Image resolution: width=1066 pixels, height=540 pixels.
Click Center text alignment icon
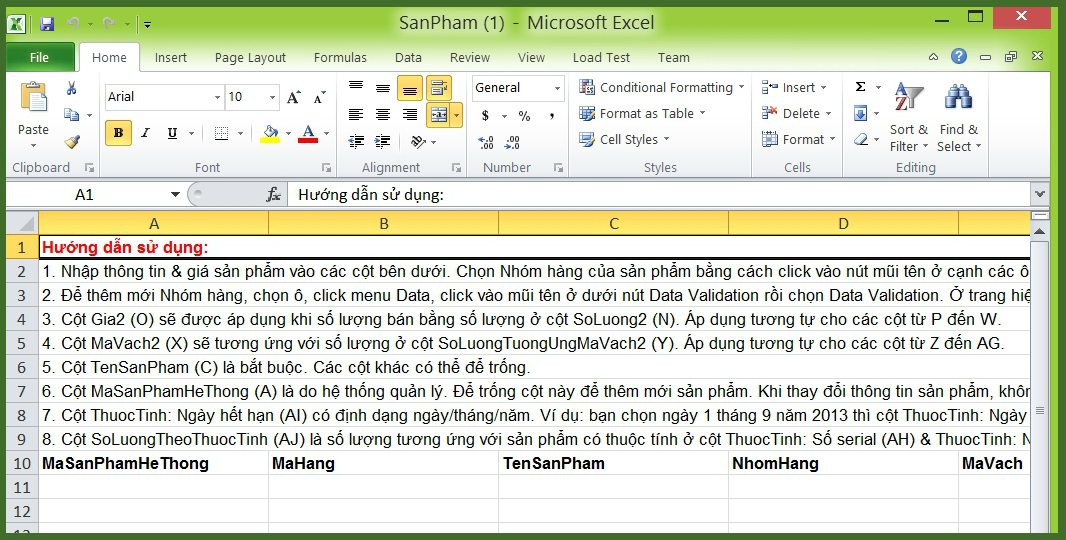click(383, 115)
